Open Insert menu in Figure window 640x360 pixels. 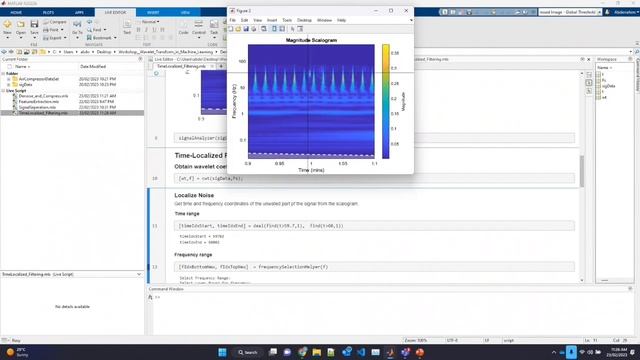coord(272,20)
